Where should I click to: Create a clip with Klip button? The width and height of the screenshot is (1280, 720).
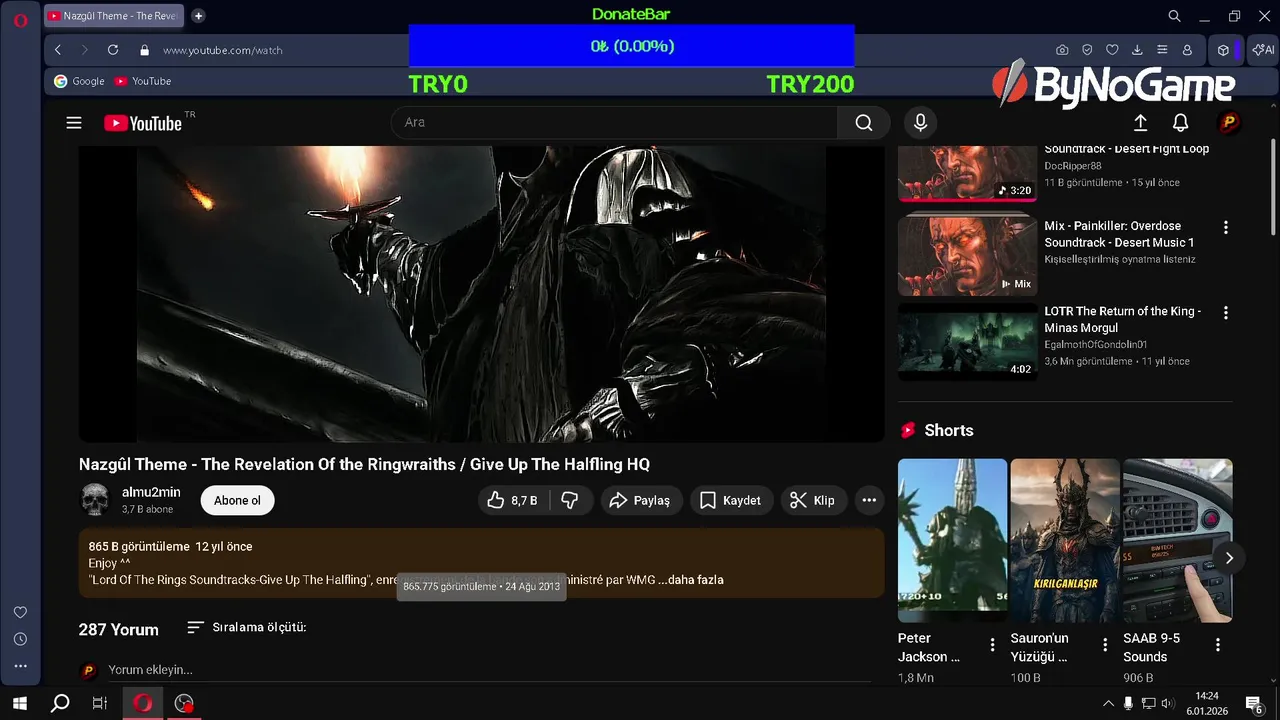pos(813,500)
